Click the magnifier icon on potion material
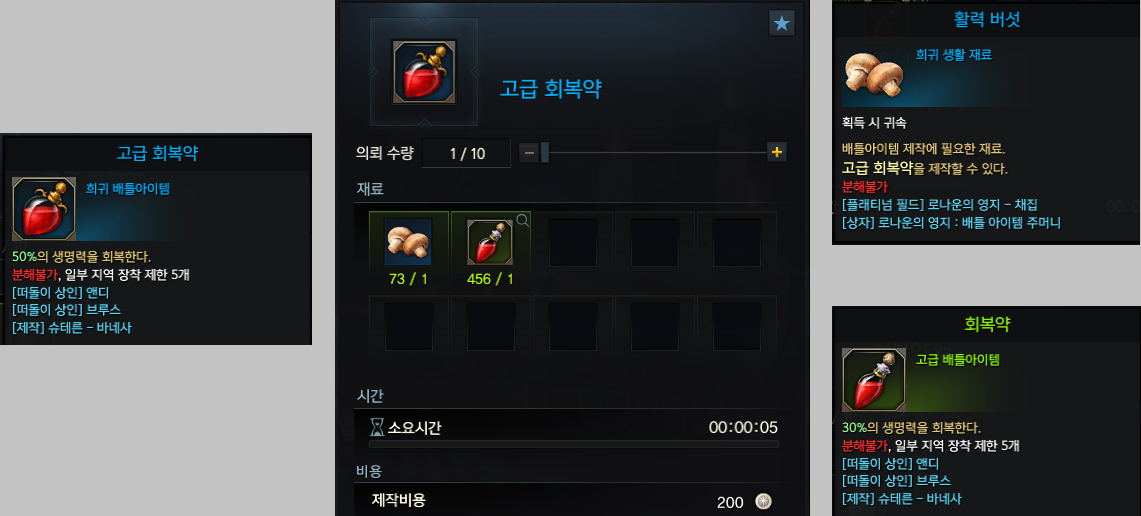 pyautogui.click(x=522, y=220)
